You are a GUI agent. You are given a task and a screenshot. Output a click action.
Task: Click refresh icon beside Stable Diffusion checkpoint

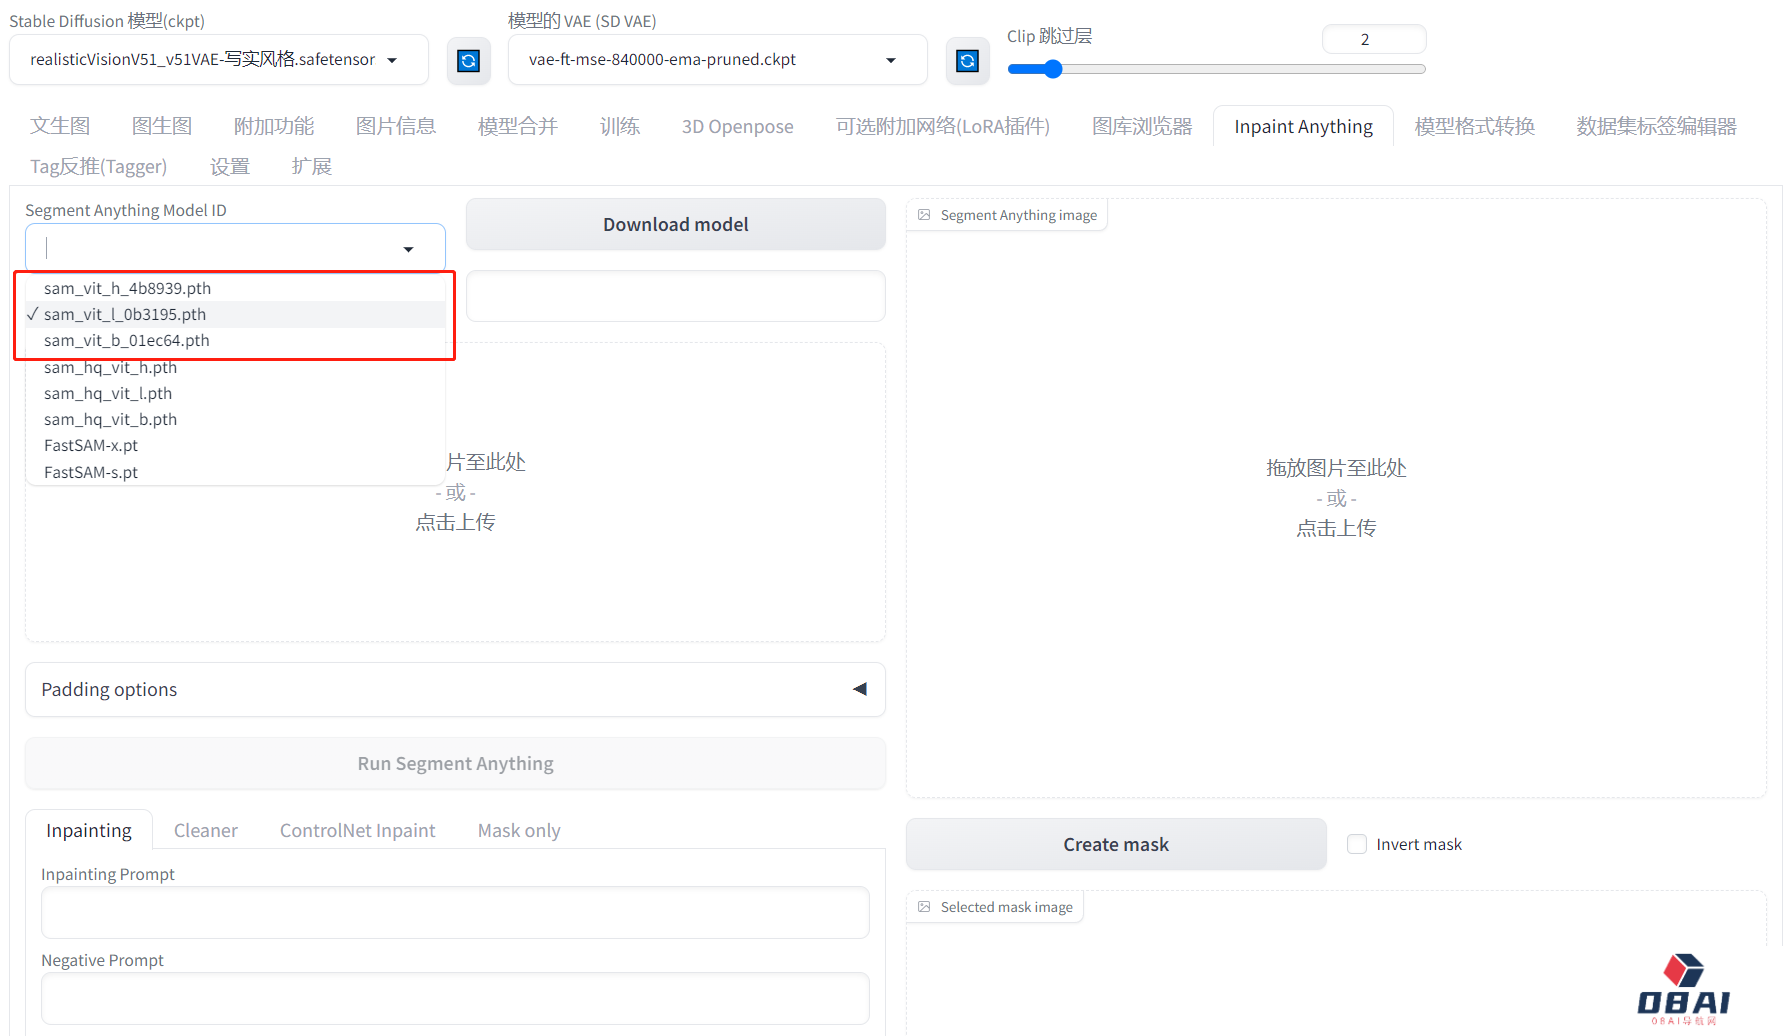pyautogui.click(x=468, y=61)
